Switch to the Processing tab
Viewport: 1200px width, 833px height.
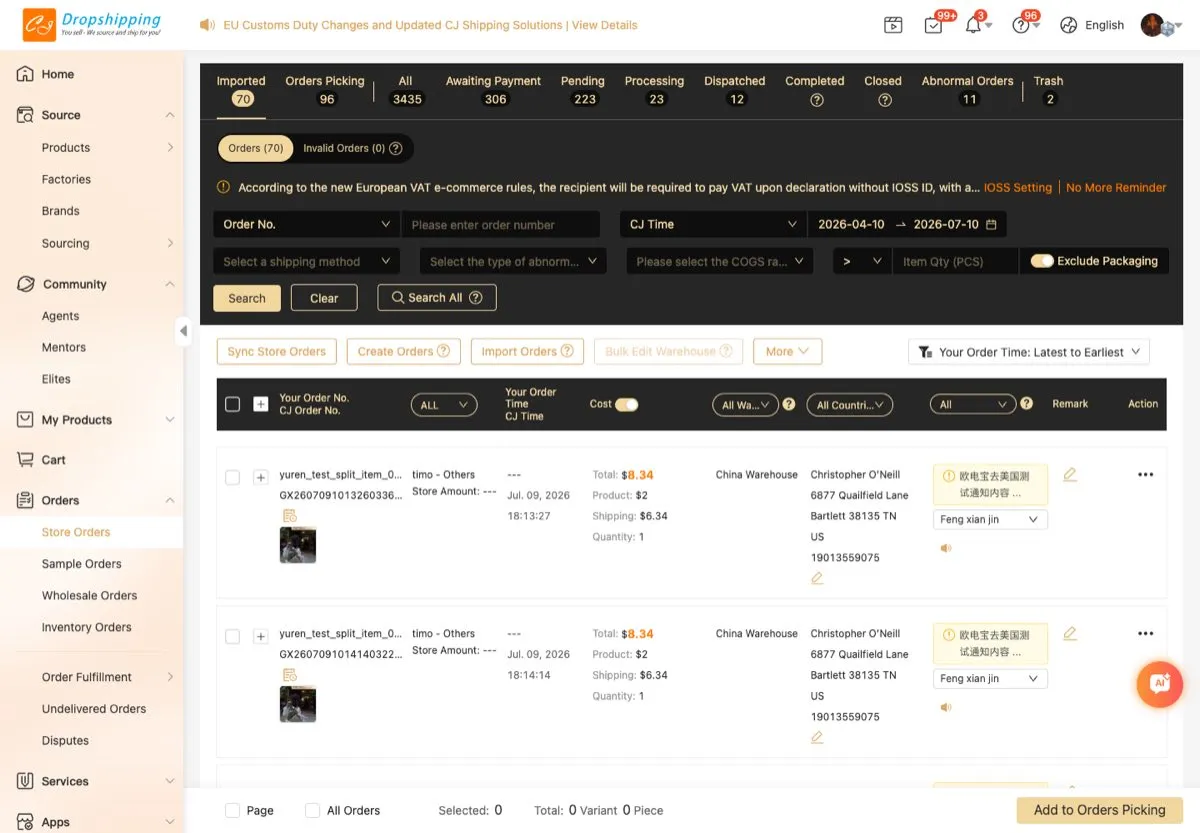pos(654,90)
